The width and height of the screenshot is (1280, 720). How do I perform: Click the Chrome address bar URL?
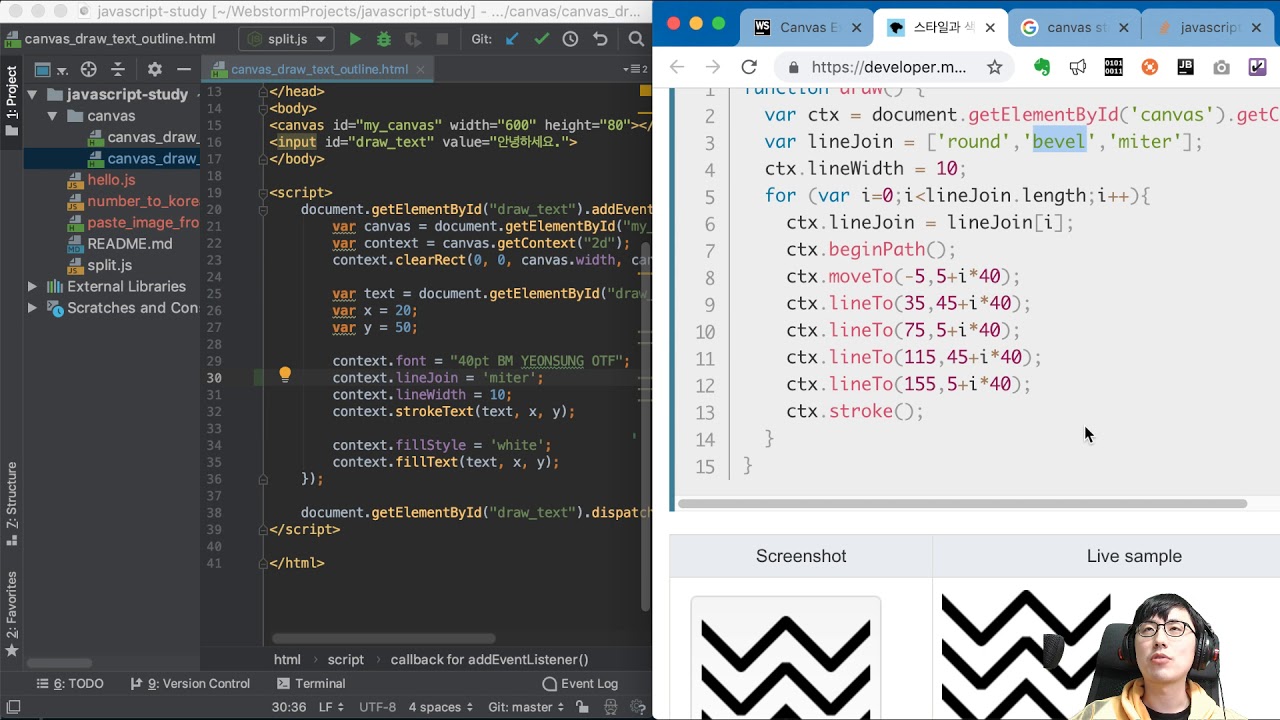(888, 67)
